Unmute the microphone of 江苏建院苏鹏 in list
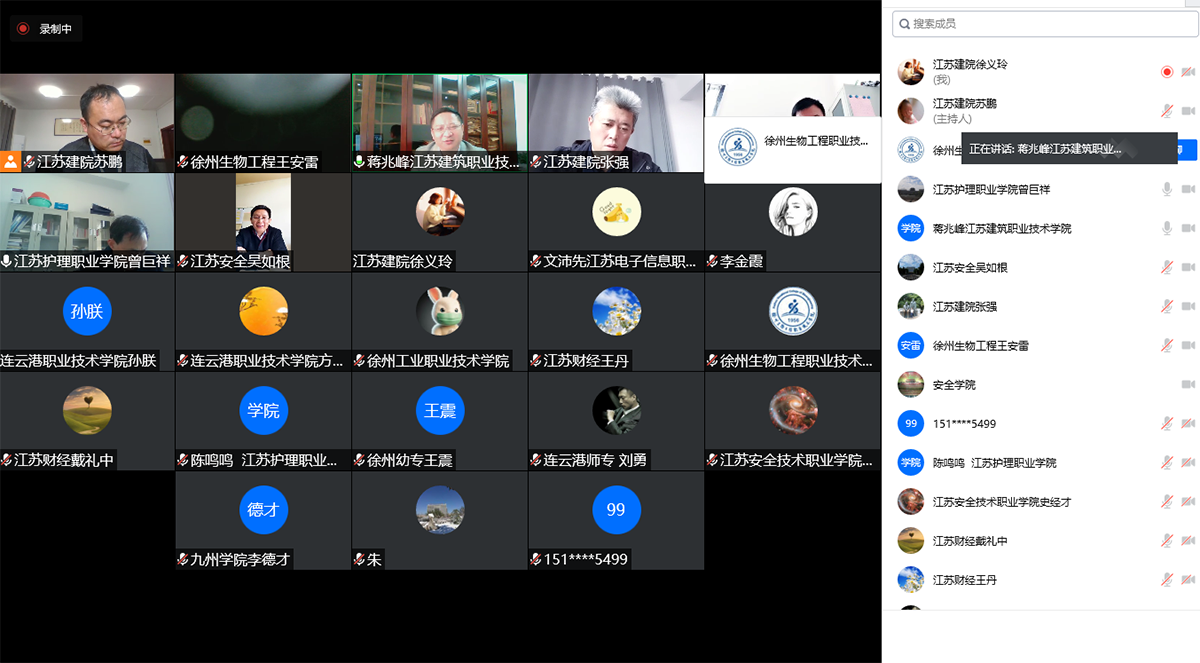This screenshot has height=663, width=1200. 1166,111
